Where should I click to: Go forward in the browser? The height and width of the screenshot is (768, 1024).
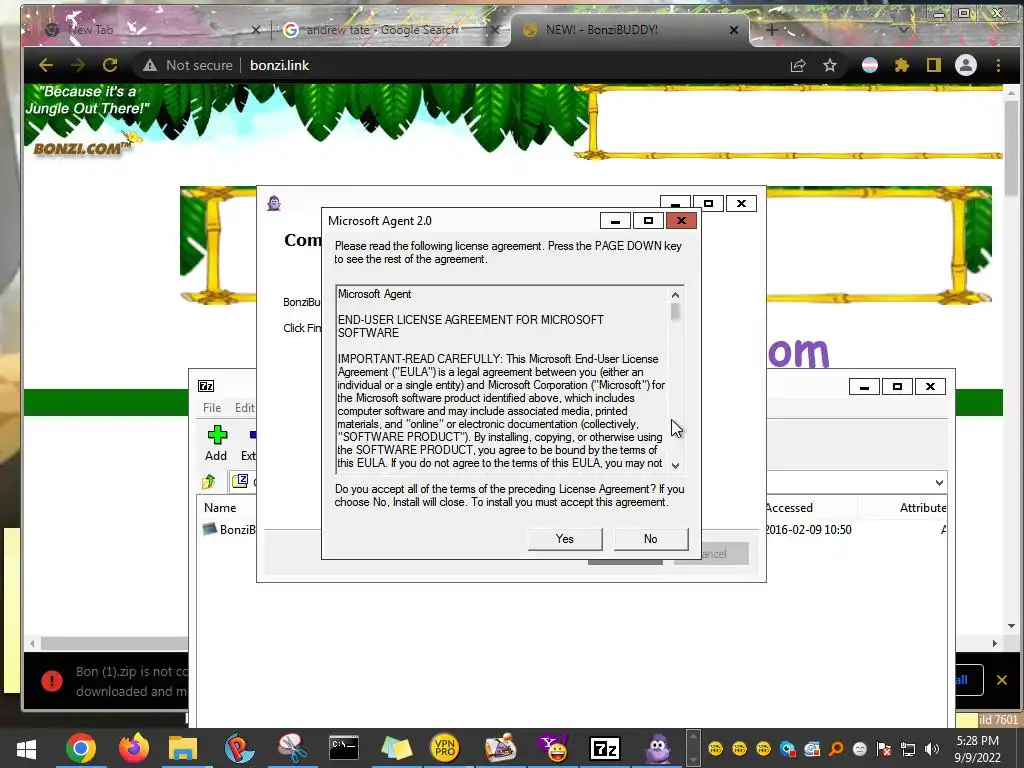click(78, 65)
